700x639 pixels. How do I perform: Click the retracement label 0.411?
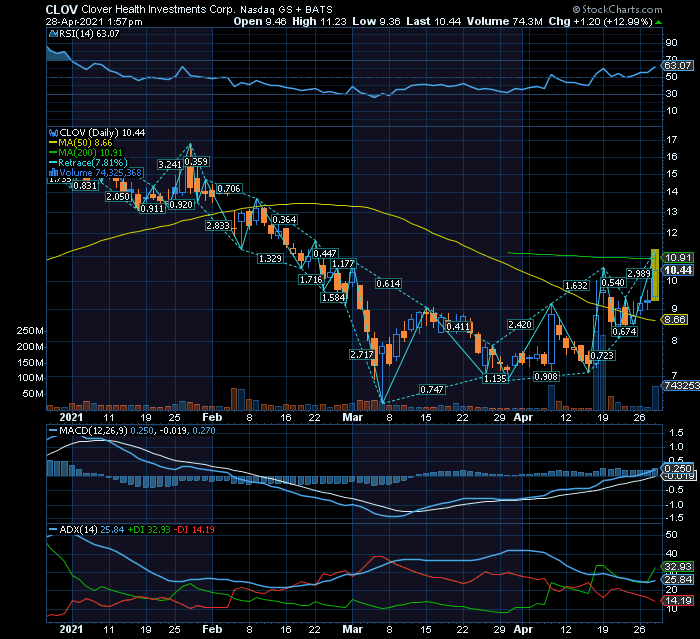point(458,327)
